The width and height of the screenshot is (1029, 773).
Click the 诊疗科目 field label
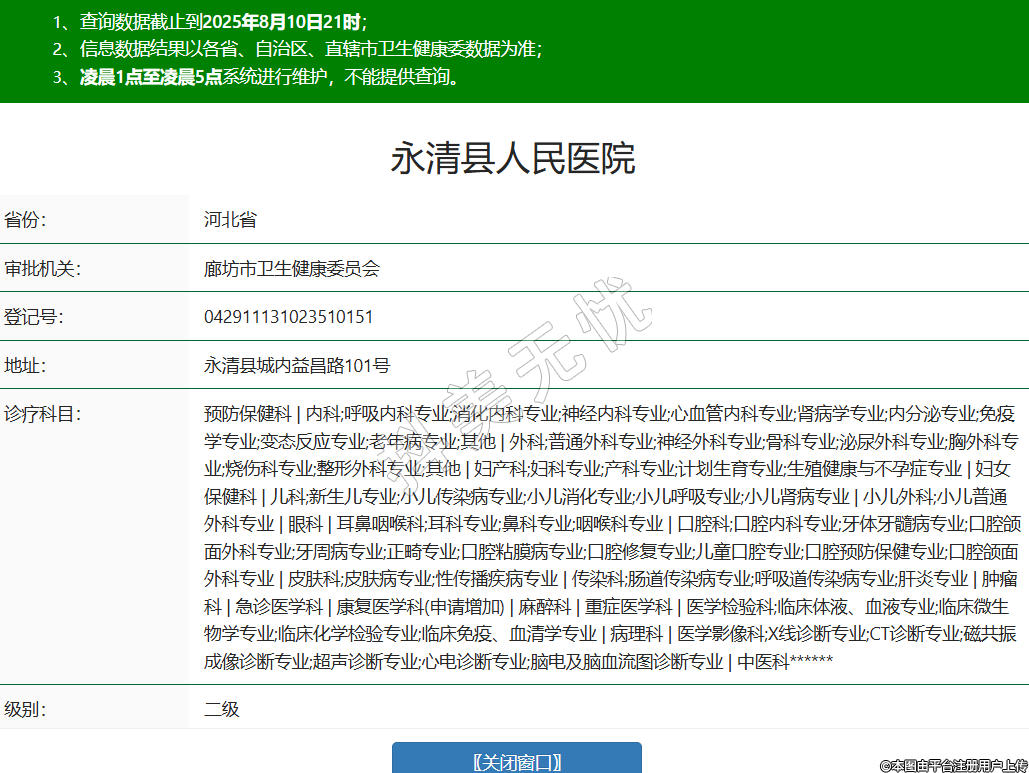click(42, 413)
